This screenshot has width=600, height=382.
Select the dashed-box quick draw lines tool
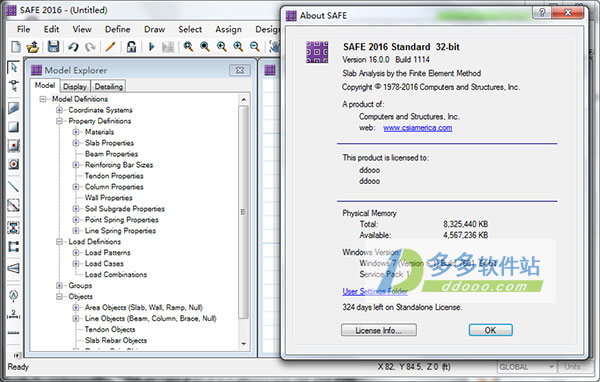(x=14, y=206)
